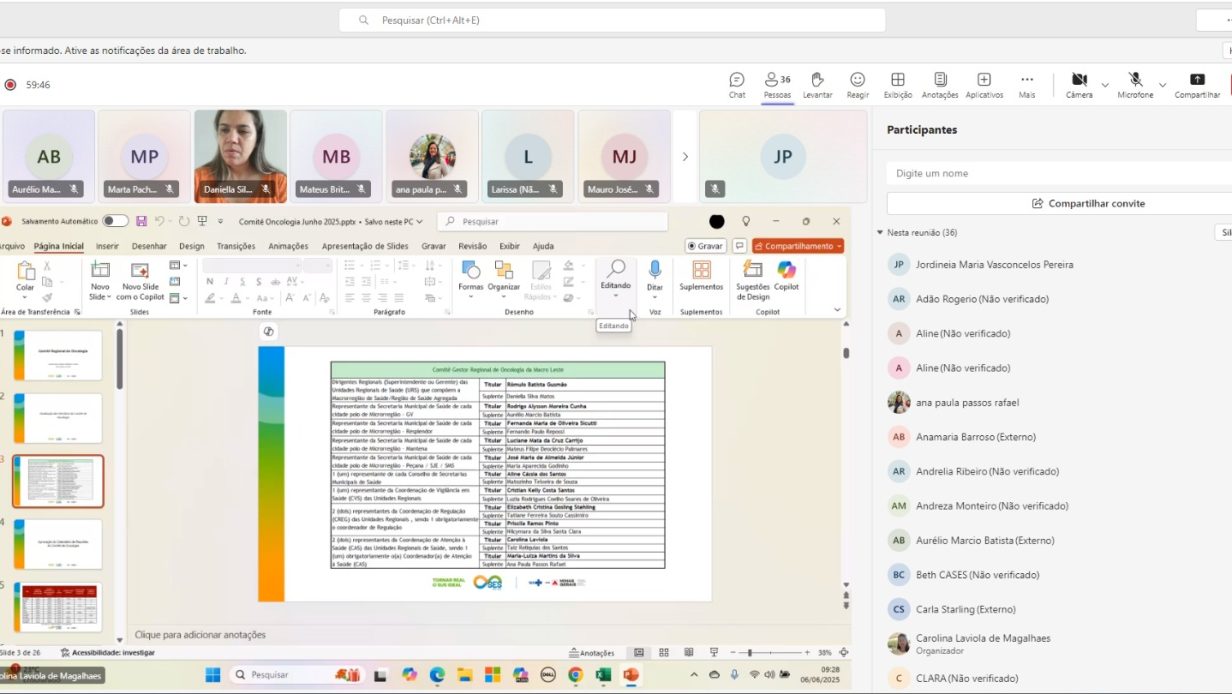Adjust the PowerPoint zoom slider
The image size is (1232, 694).
pos(750,653)
